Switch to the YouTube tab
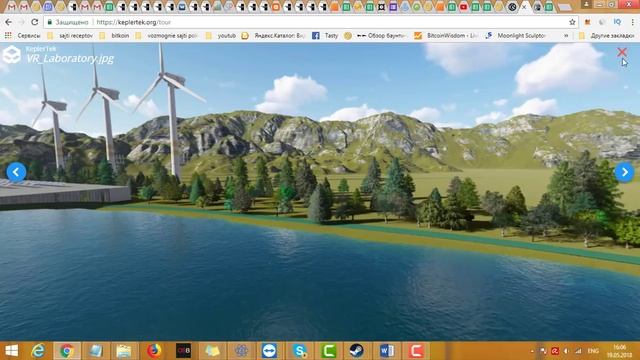 pyautogui.click(x=464, y=7)
